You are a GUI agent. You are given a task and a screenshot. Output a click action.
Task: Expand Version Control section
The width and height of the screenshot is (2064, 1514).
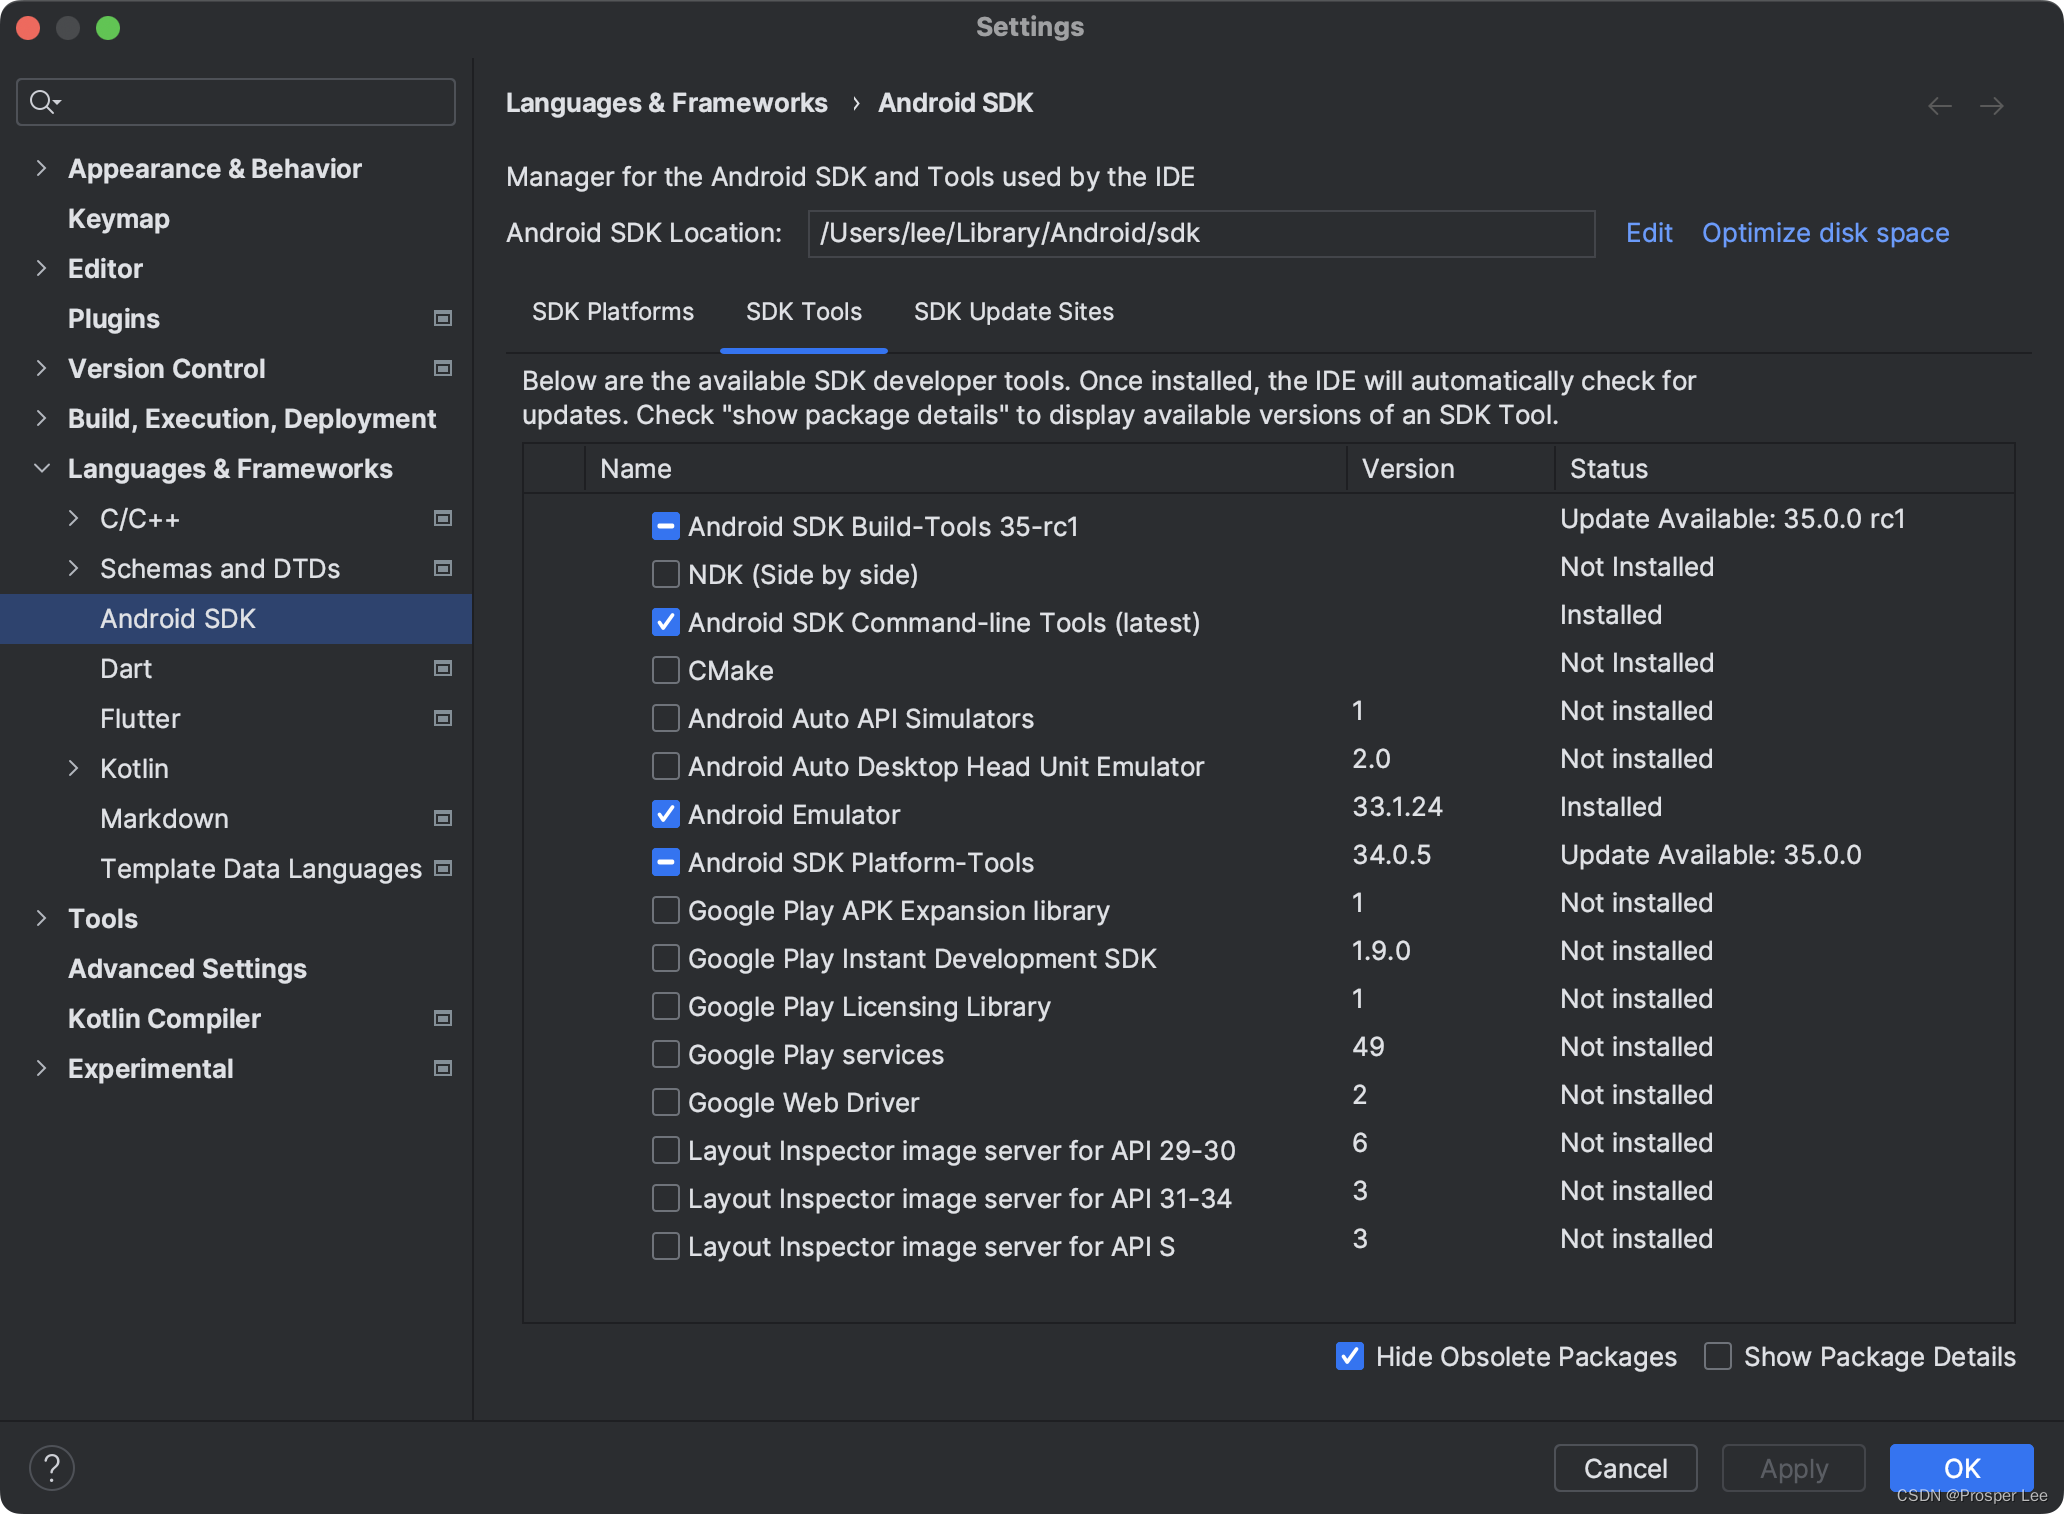[41, 368]
